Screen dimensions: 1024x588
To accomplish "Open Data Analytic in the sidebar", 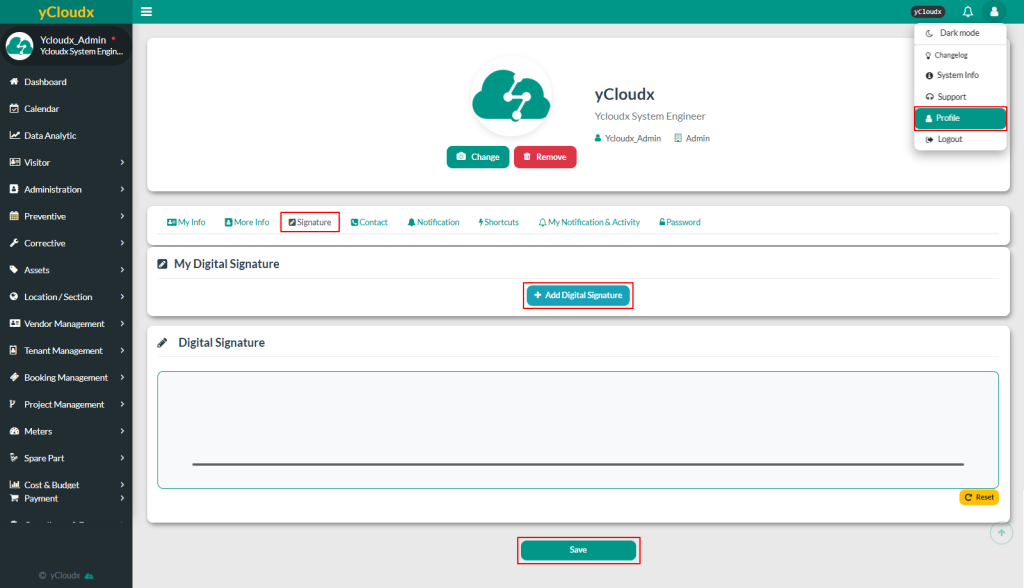I will [50, 136].
